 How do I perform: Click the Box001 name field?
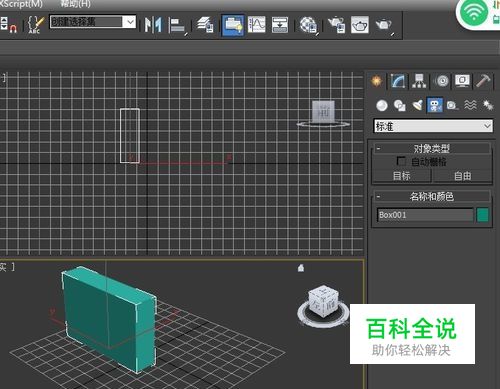[425, 215]
